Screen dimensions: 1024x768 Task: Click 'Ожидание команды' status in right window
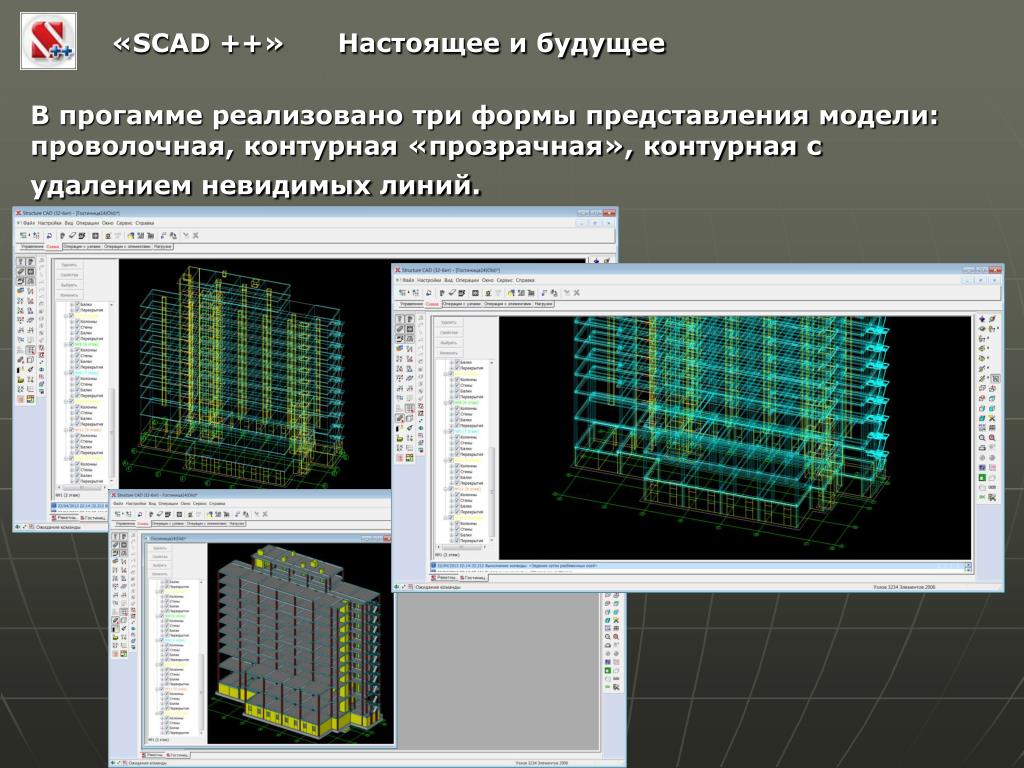438,587
